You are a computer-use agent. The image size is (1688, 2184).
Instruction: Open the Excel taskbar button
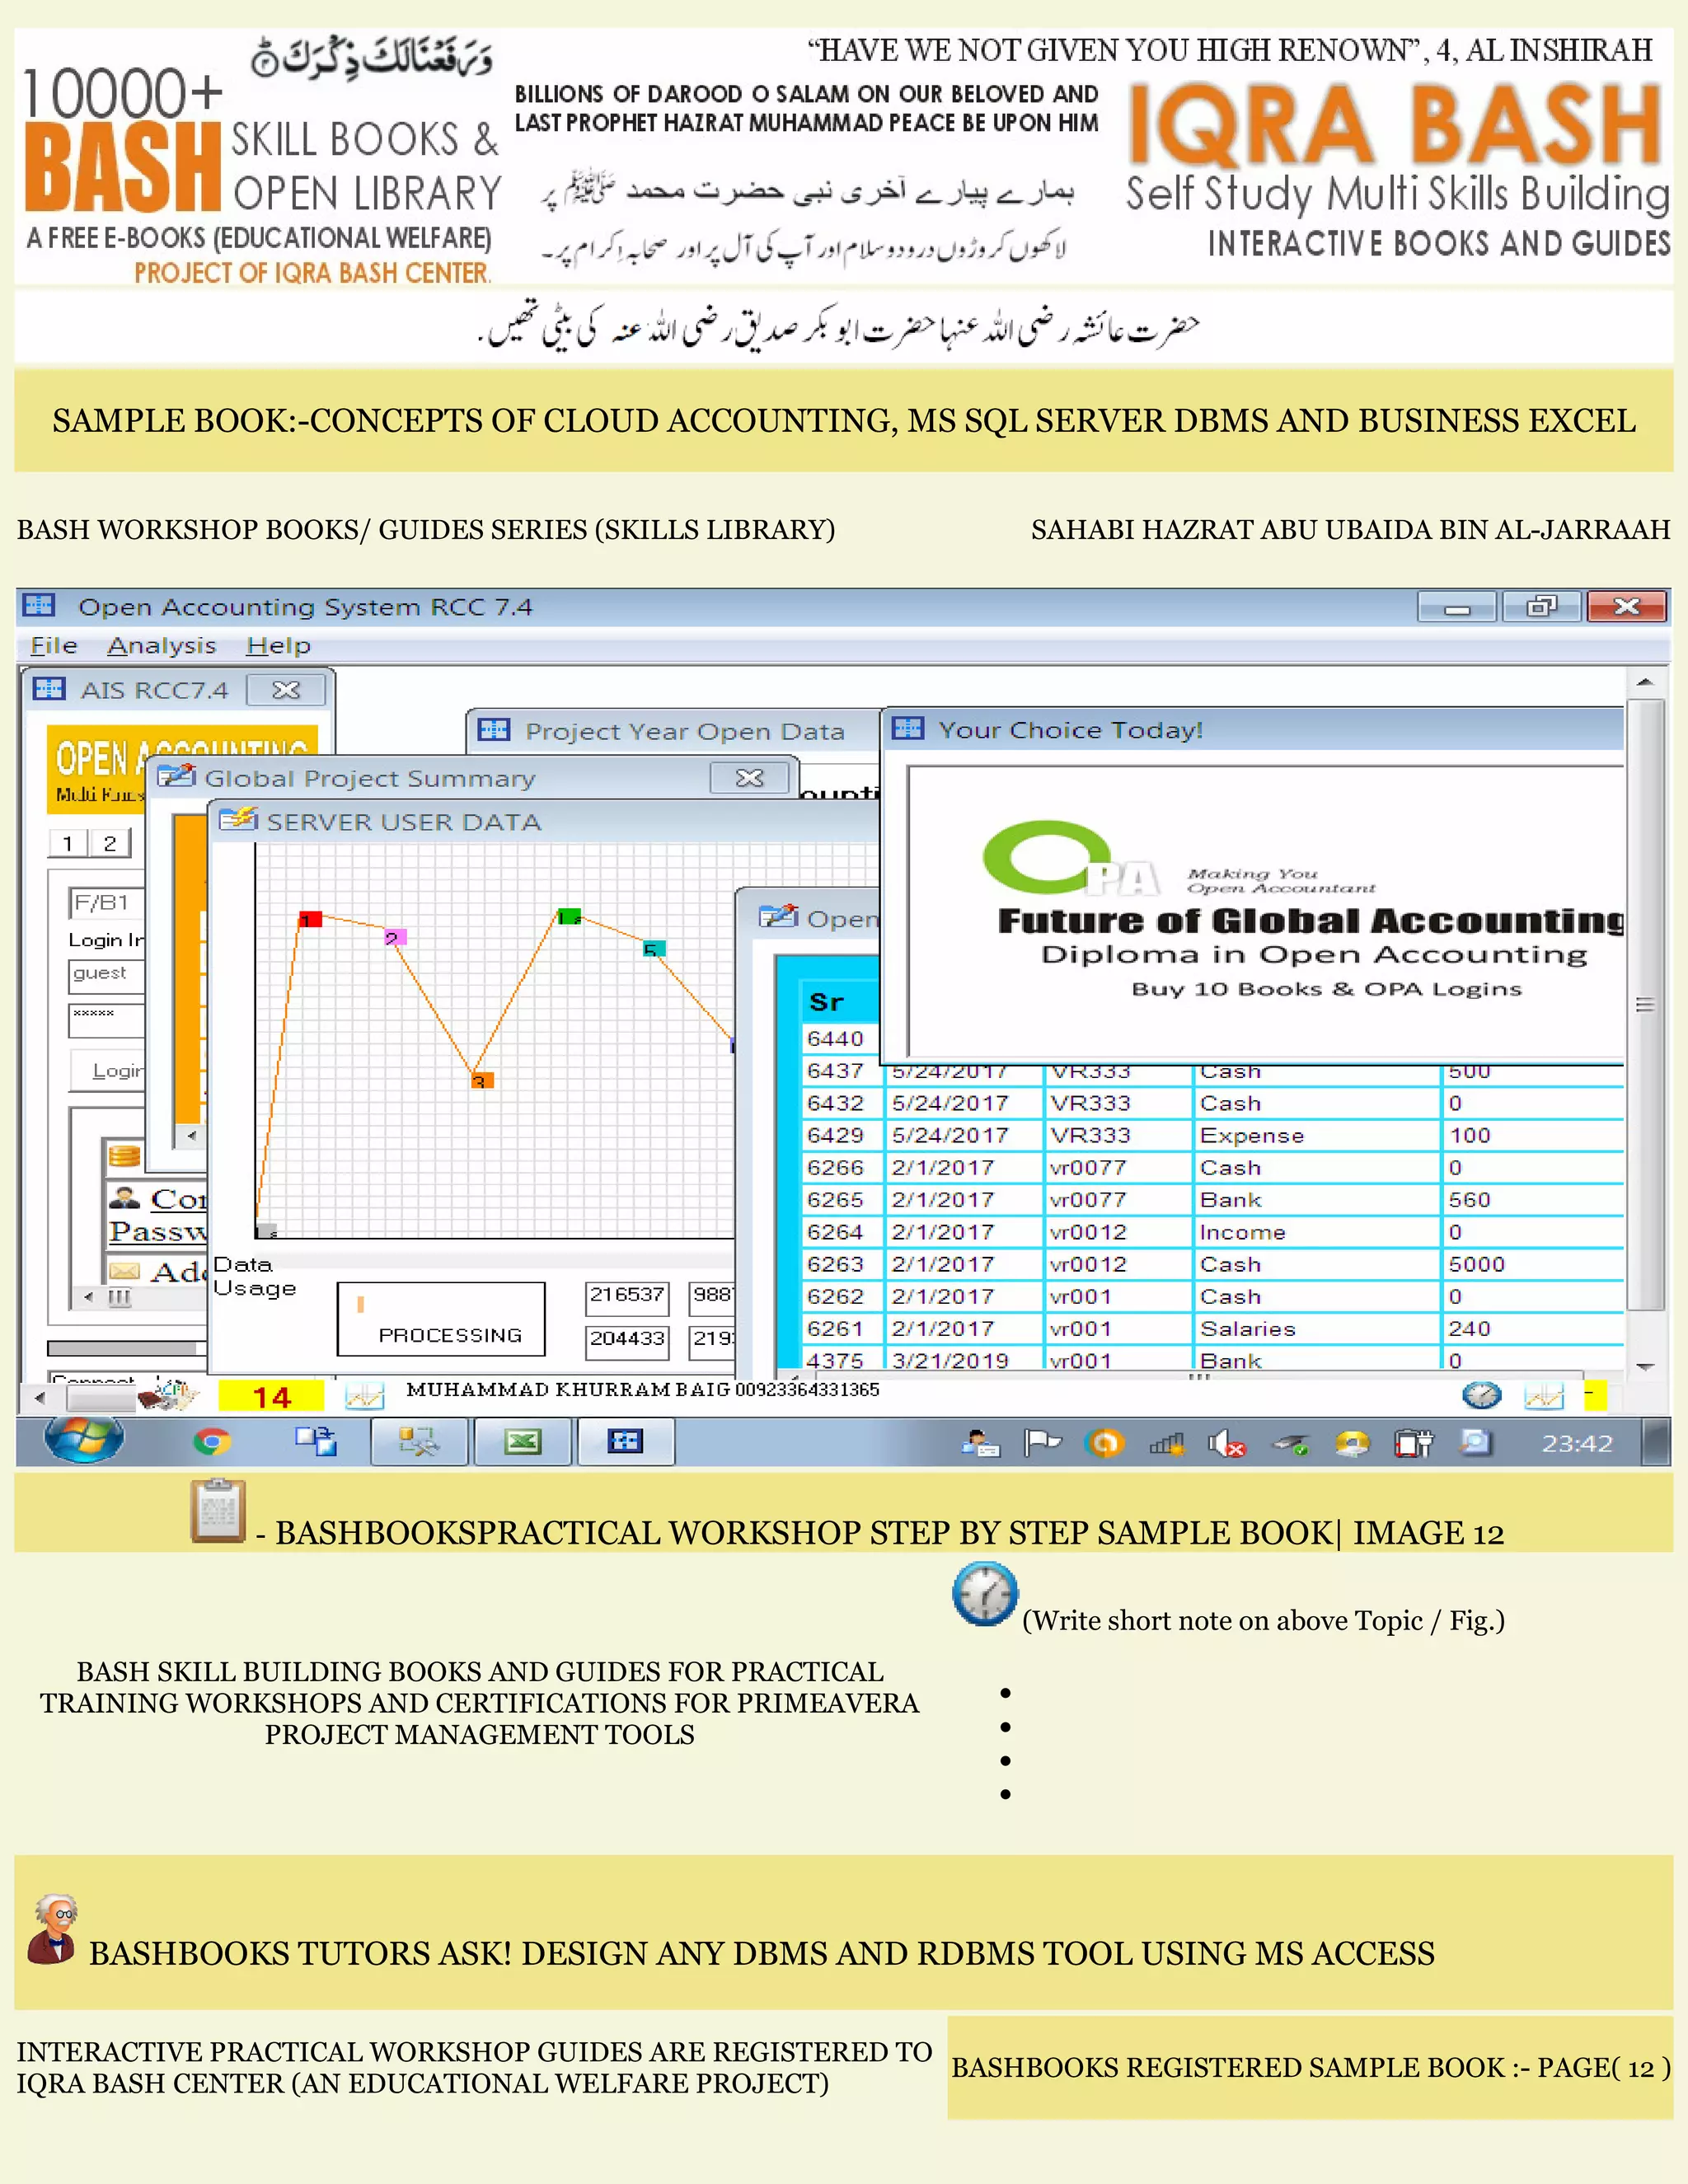[522, 1442]
